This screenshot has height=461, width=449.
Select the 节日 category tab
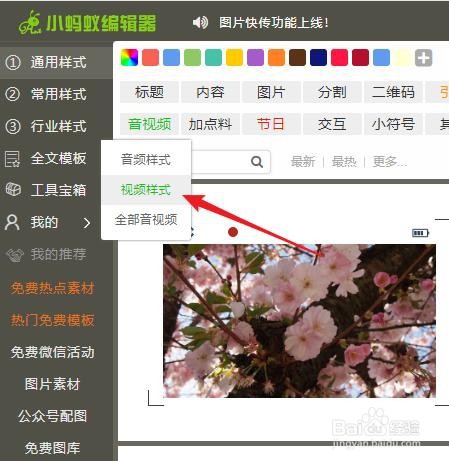click(271, 124)
